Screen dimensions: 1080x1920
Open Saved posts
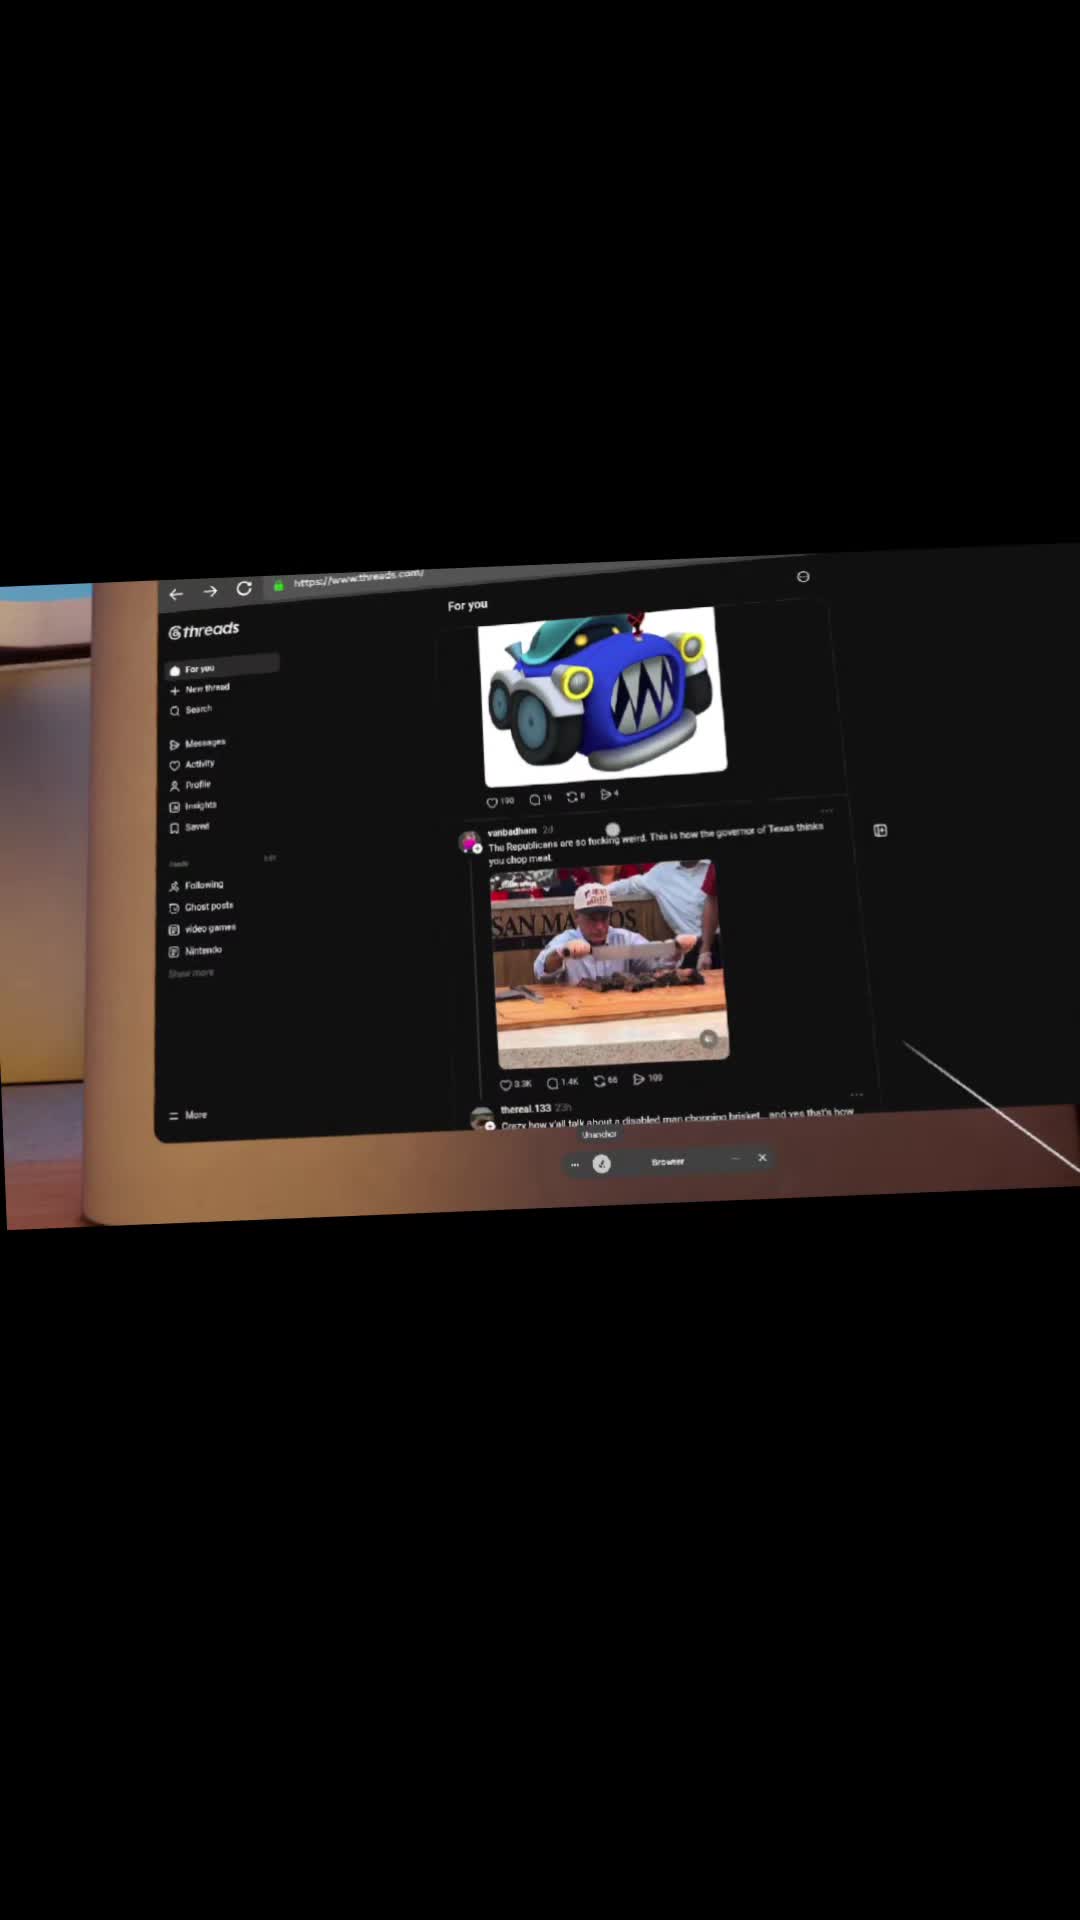tap(189, 827)
